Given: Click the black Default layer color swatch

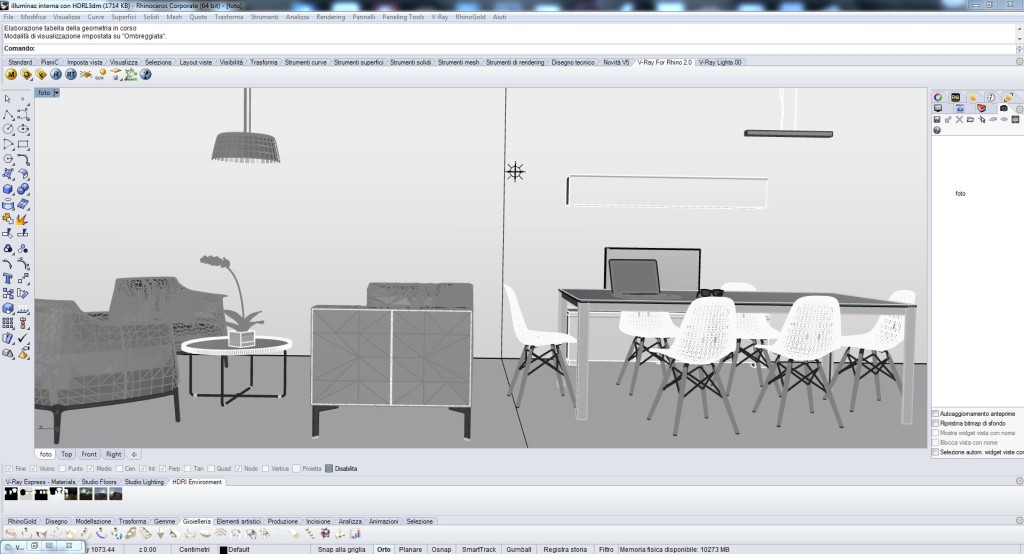Looking at the screenshot, I should click(223, 550).
